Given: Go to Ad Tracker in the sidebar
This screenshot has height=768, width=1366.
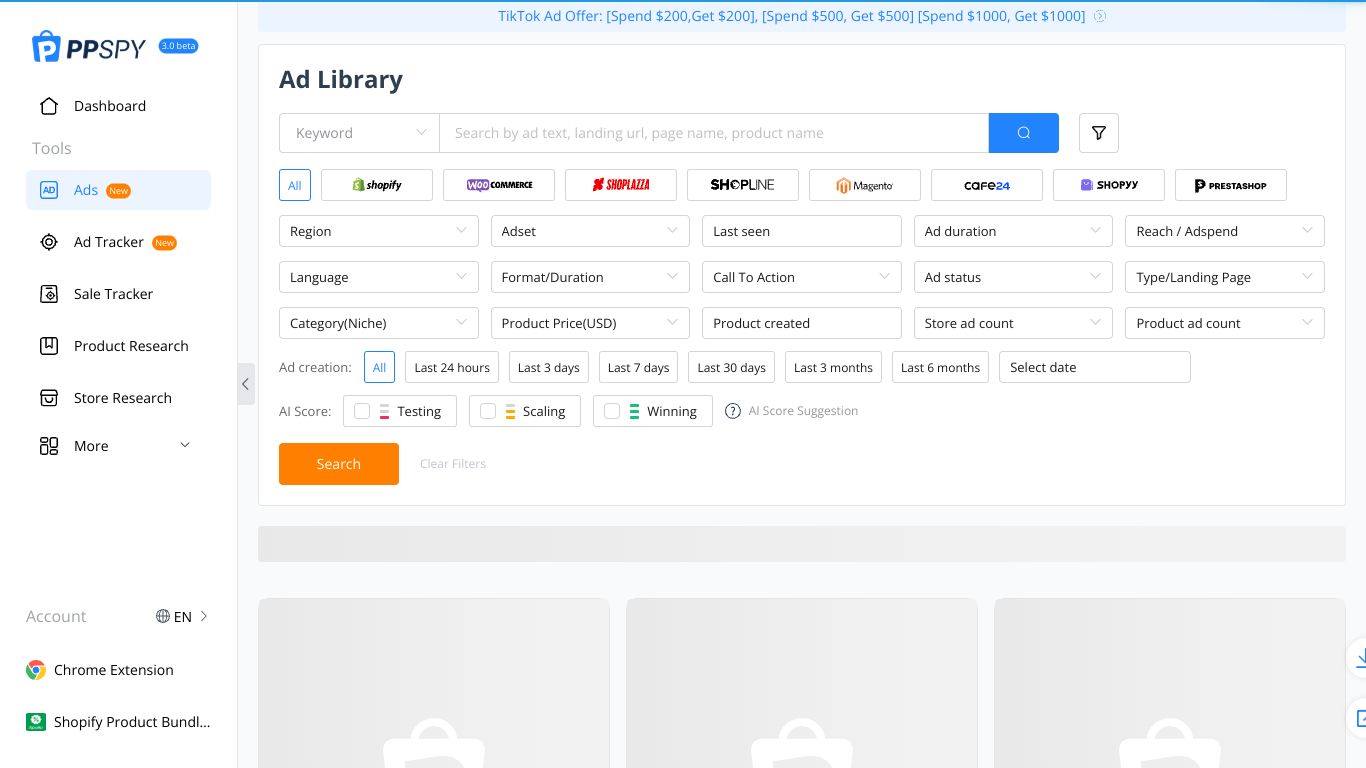Looking at the screenshot, I should pos(109,242).
